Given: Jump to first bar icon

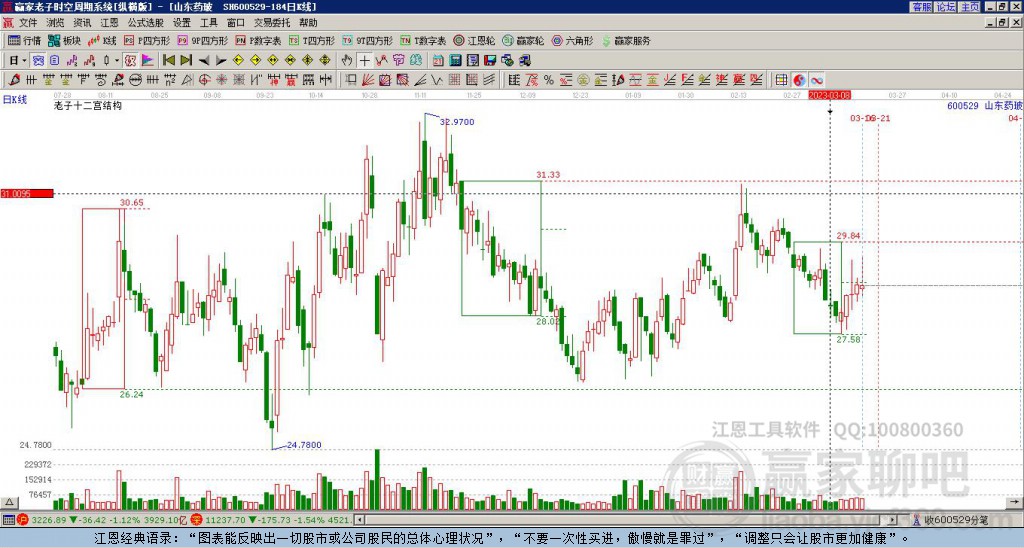Looking at the screenshot, I should 168,61.
